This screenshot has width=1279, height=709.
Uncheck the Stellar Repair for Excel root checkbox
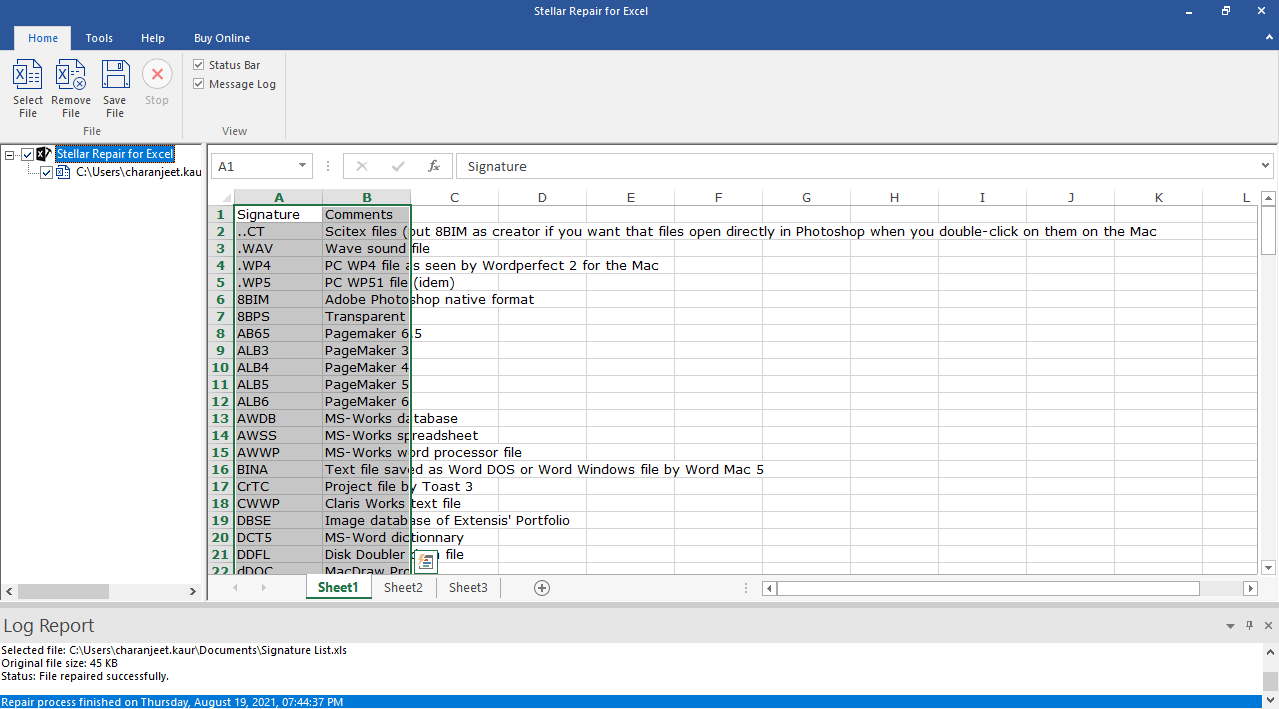[28, 154]
